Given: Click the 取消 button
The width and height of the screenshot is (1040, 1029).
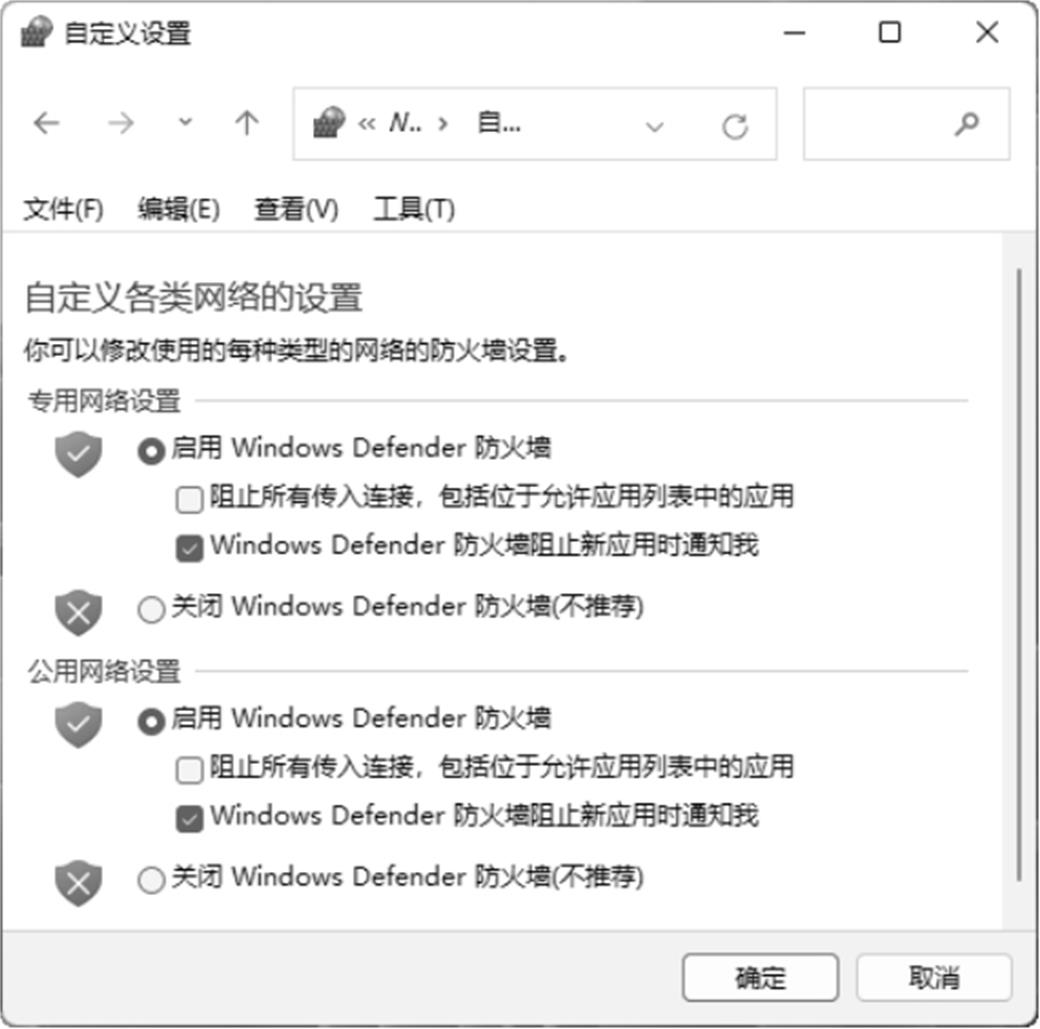Looking at the screenshot, I should point(934,977).
